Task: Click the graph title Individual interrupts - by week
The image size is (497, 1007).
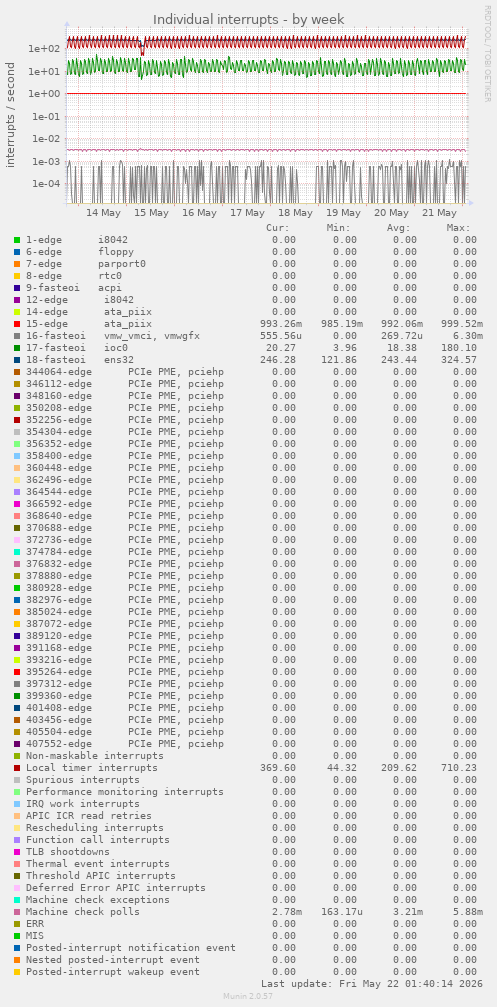Action: pos(248,19)
